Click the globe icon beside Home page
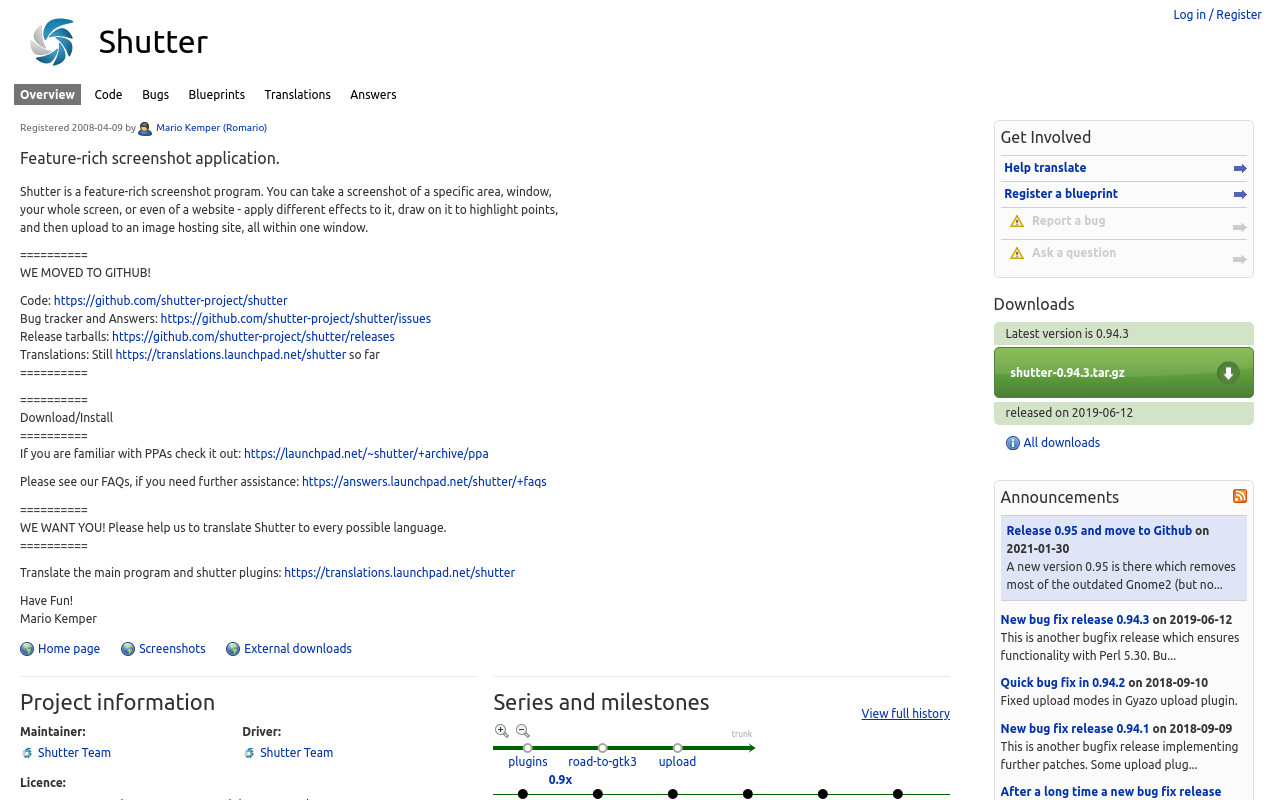Screen dimensions: 1280x800 (x=27, y=649)
